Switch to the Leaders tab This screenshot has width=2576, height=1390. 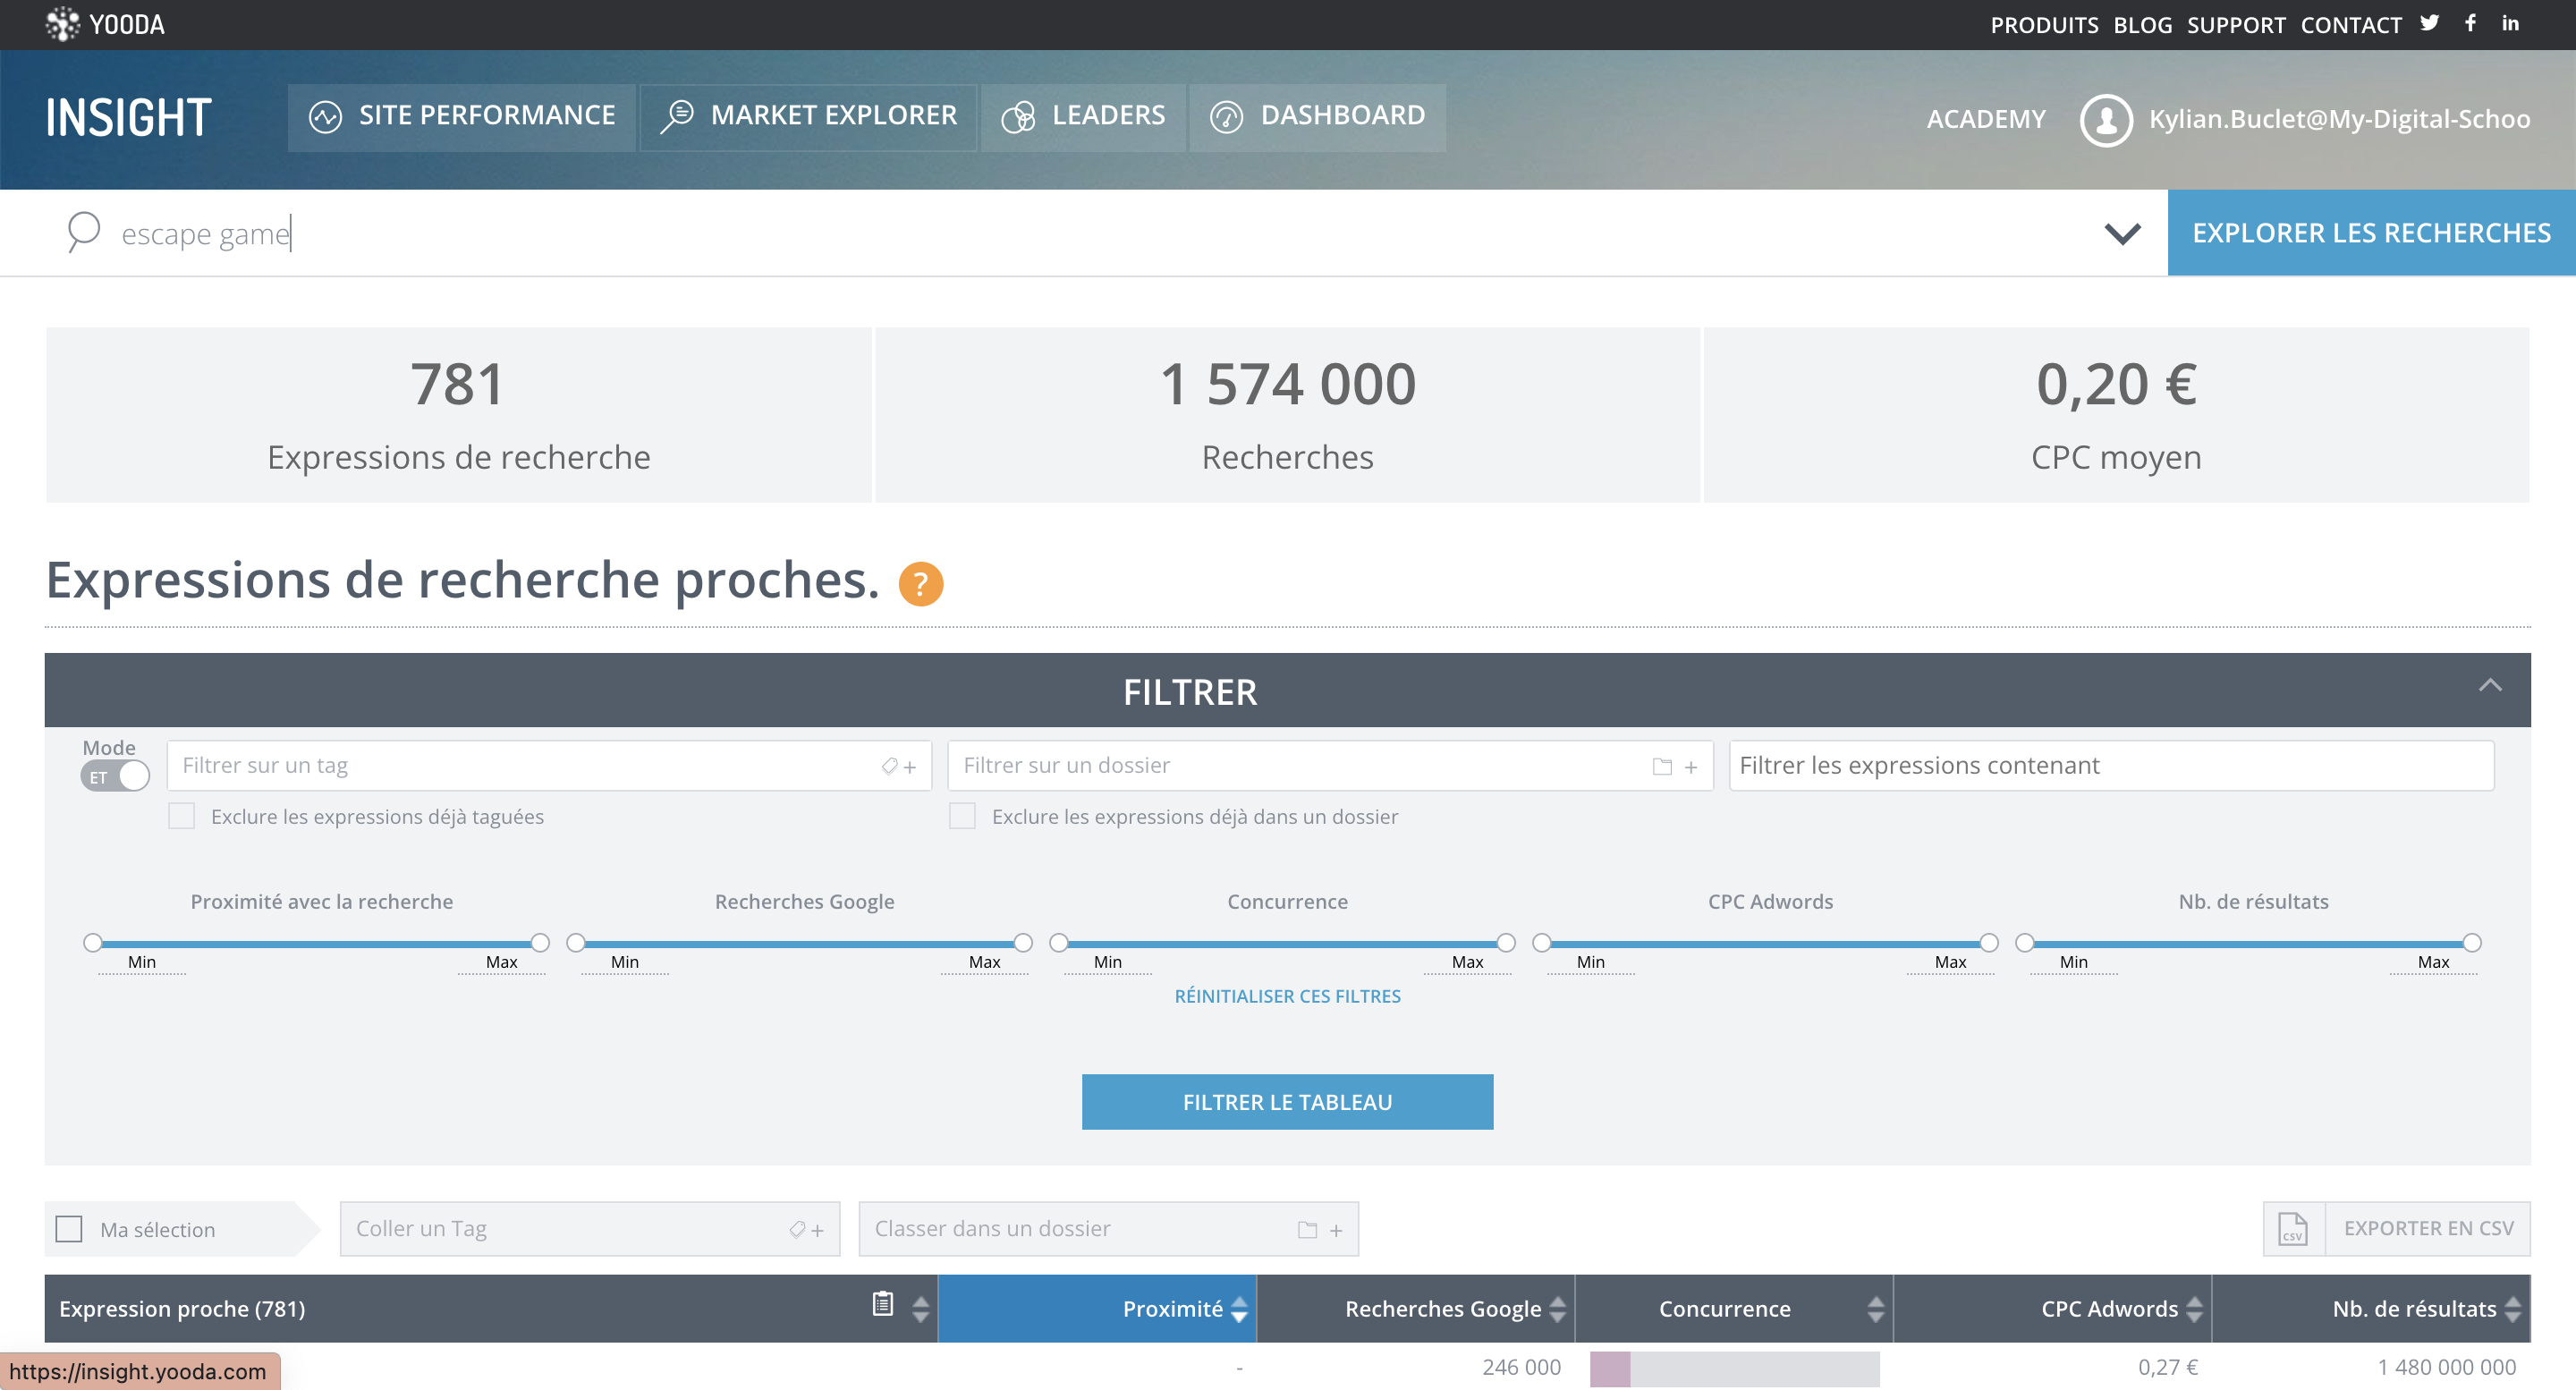click(1083, 116)
